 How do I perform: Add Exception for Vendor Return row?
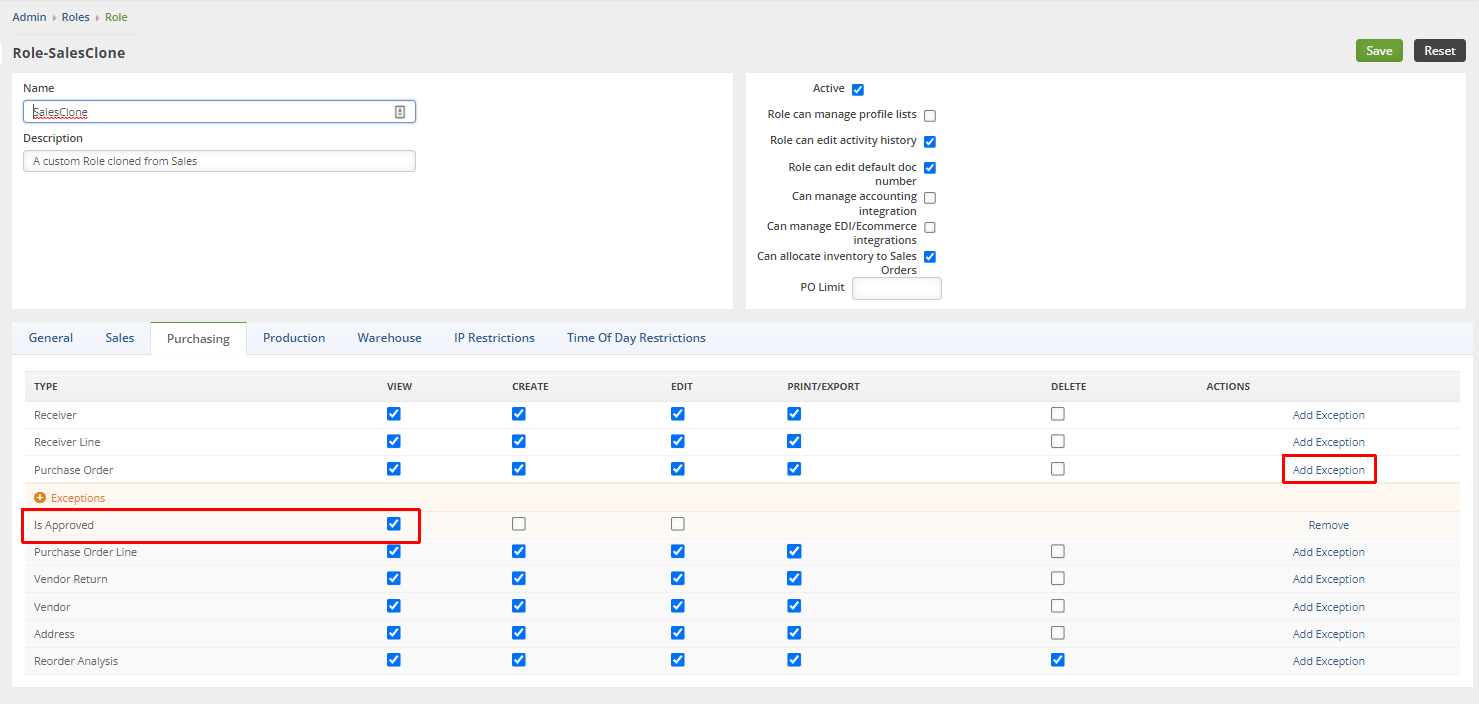click(x=1328, y=579)
